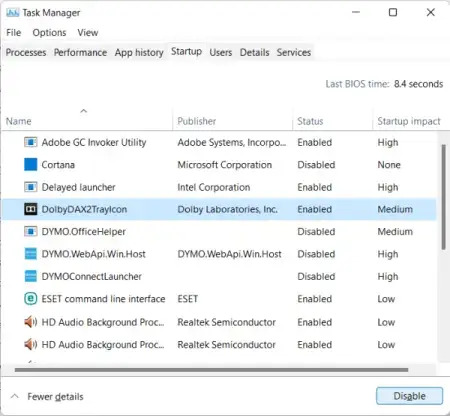Click the horizontal scrollbar thumb
Screen dimensions: 450x416
pos(211,370)
